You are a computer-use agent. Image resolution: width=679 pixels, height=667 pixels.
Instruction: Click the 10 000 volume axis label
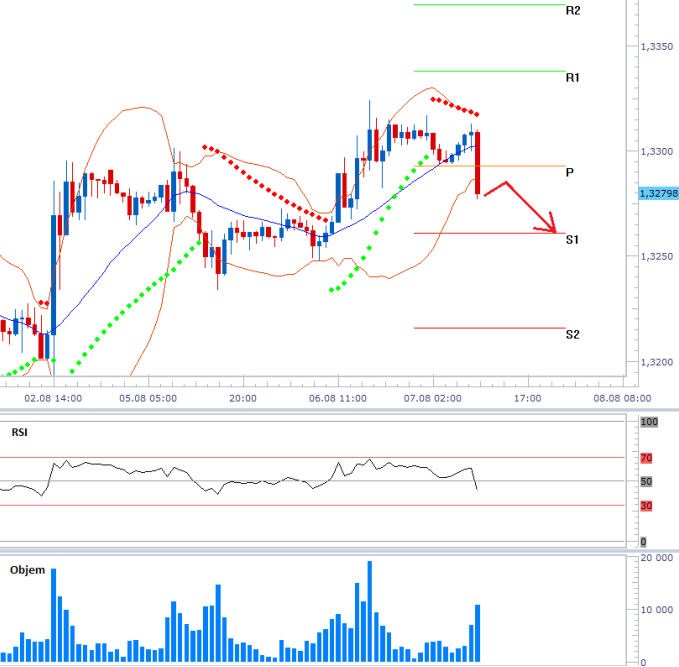pos(657,610)
